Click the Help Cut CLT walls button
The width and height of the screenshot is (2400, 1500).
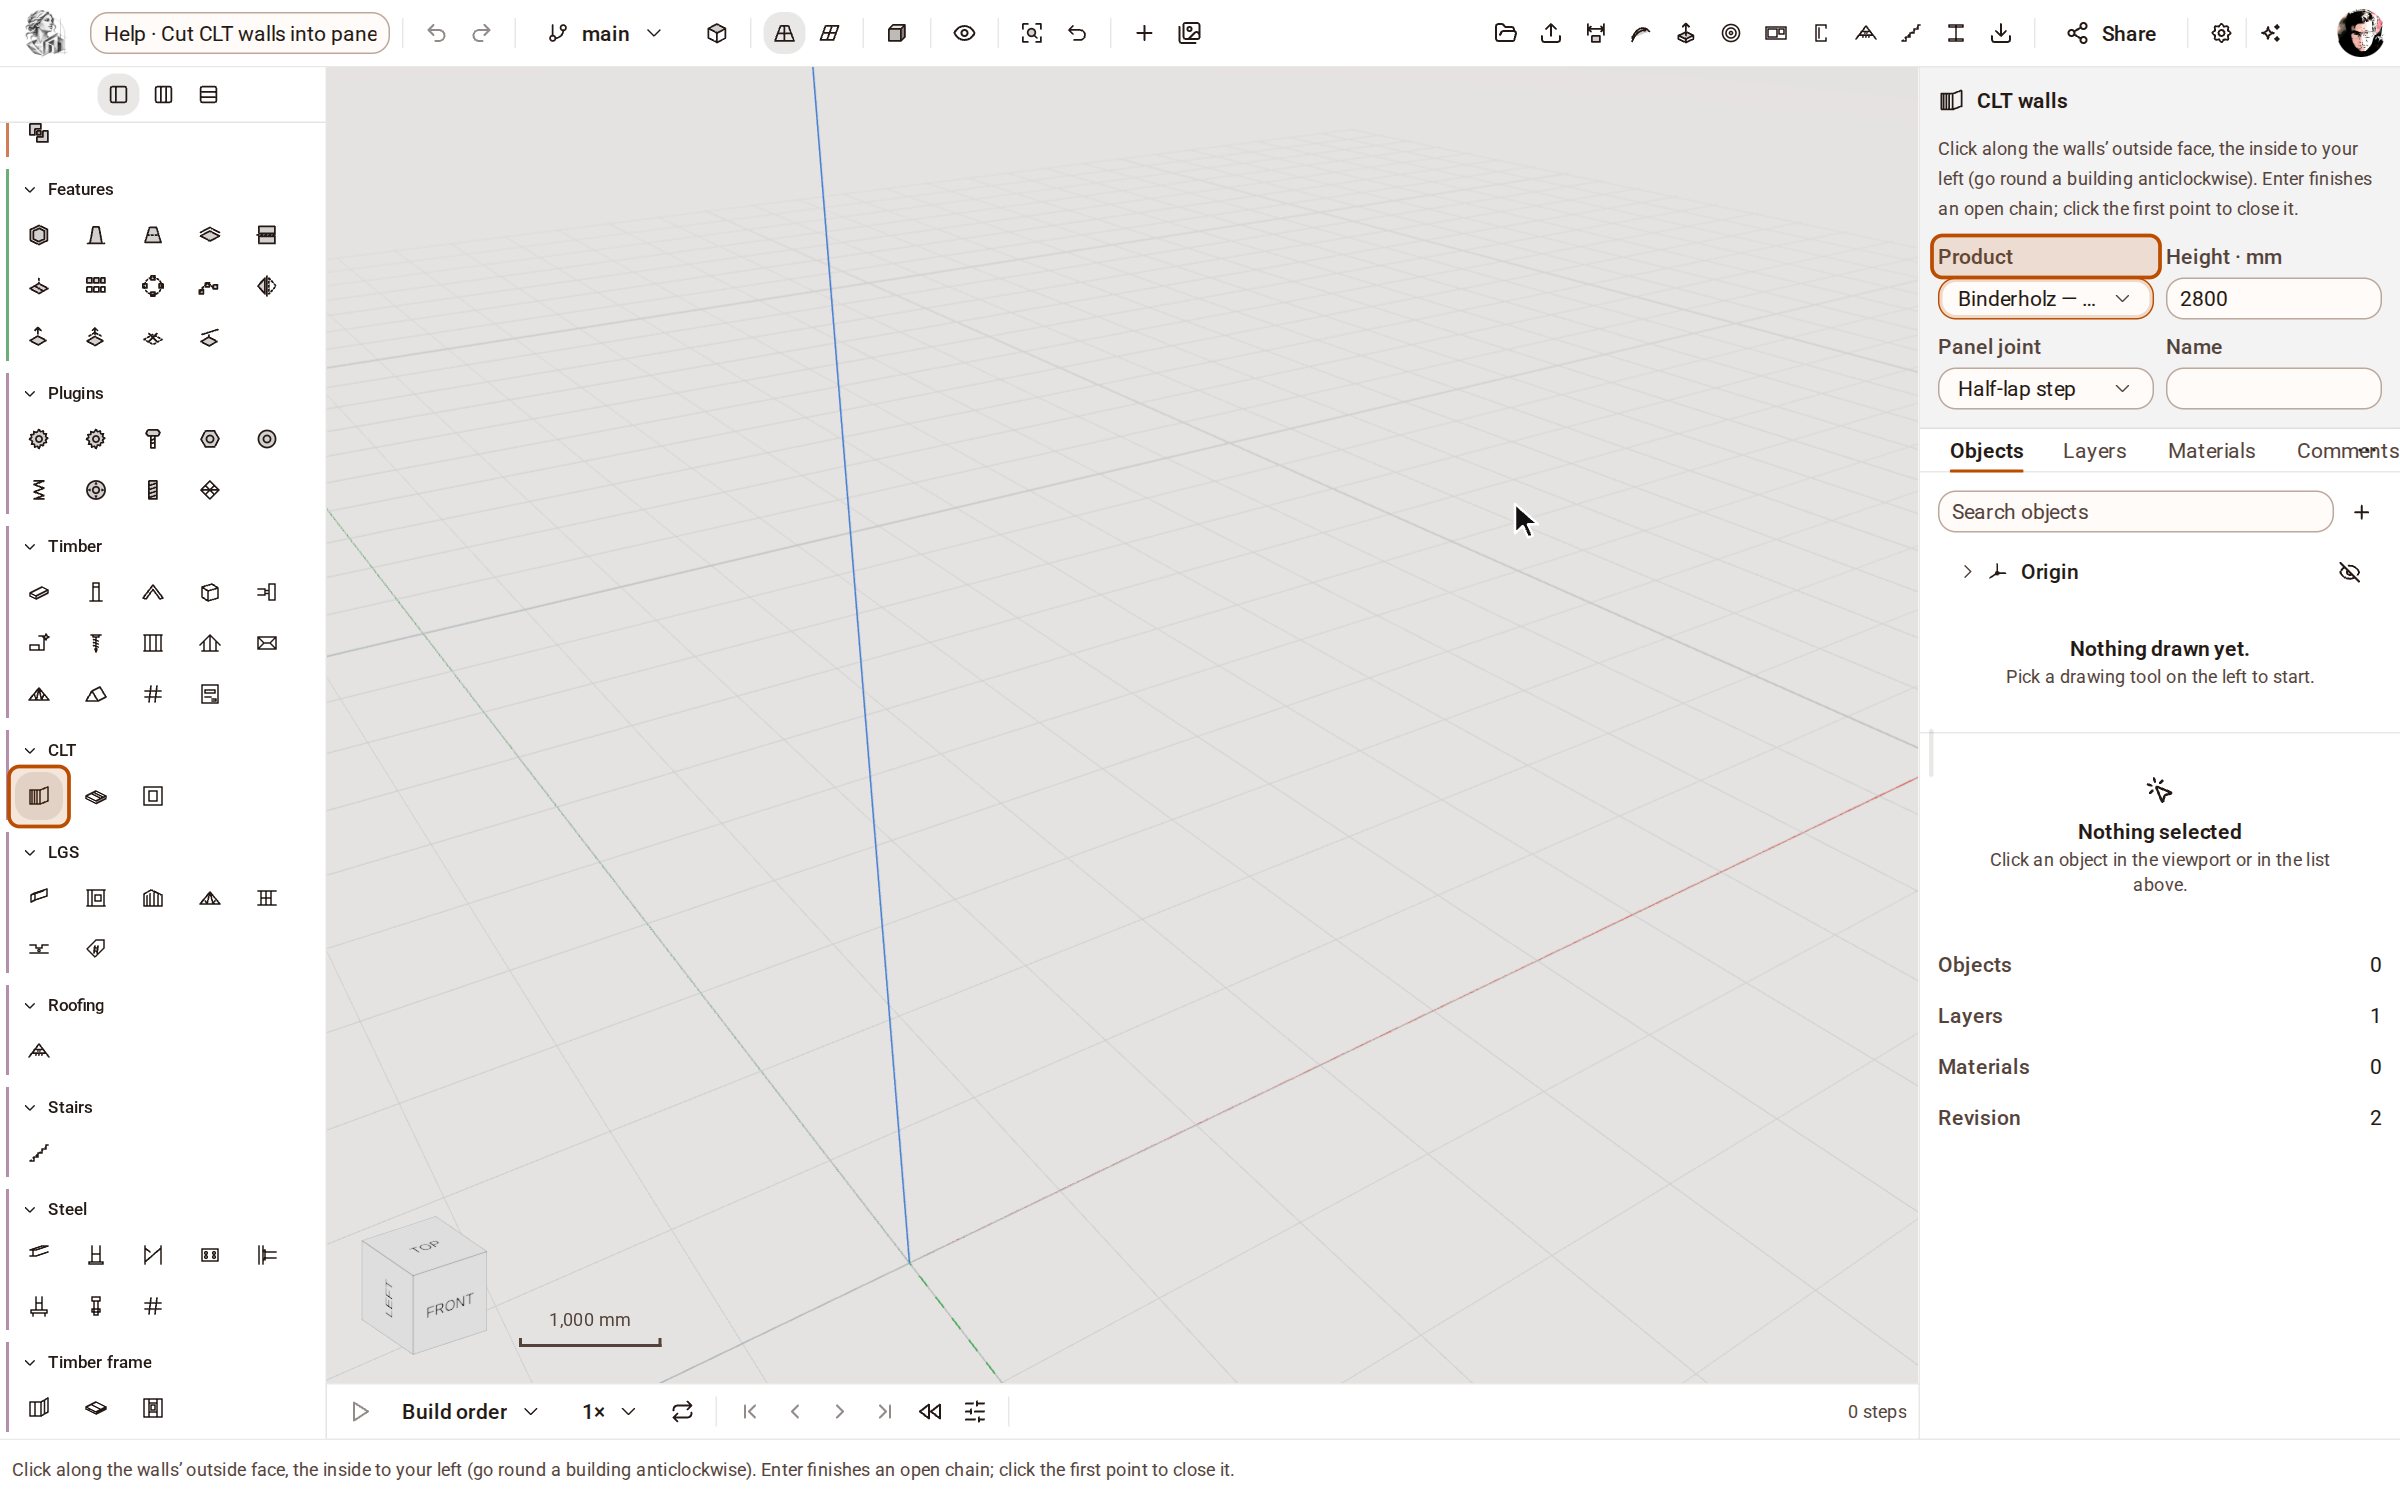[x=240, y=33]
